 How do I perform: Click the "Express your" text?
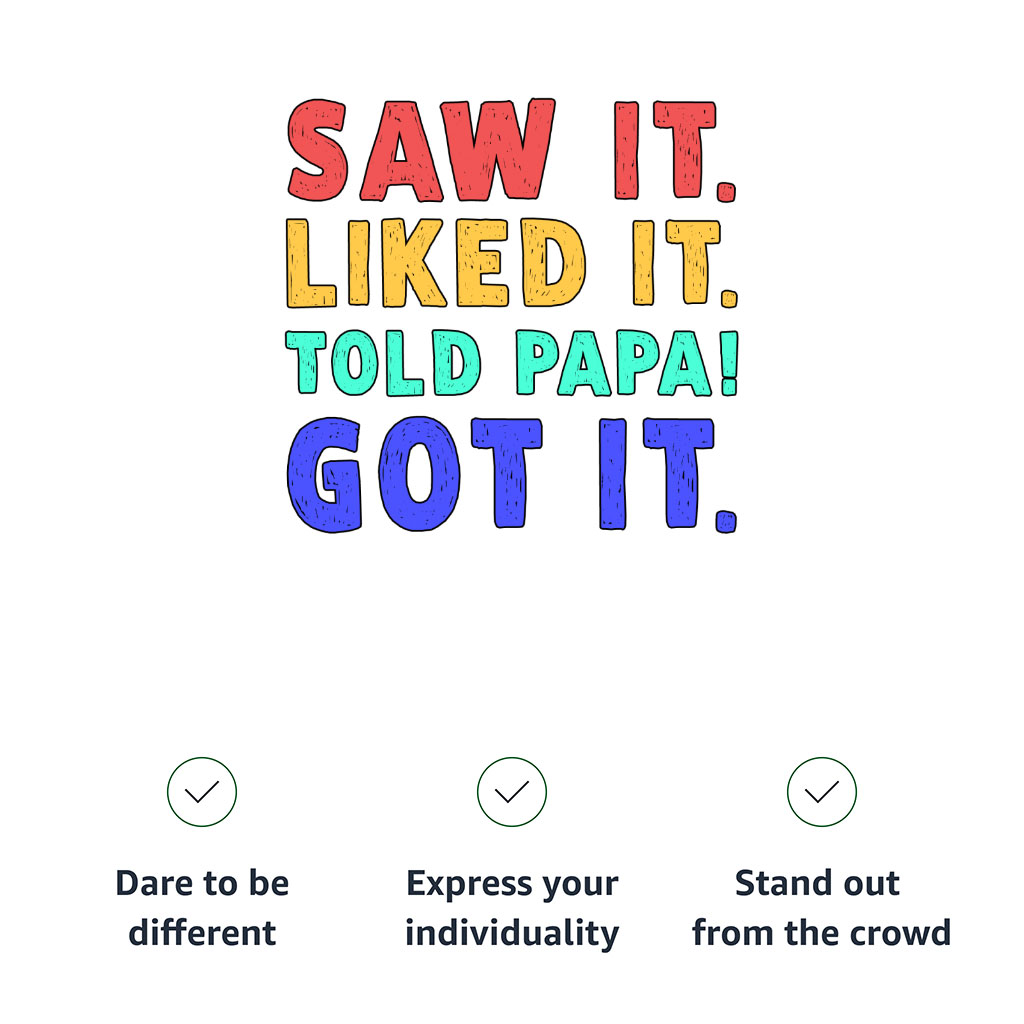[512, 884]
